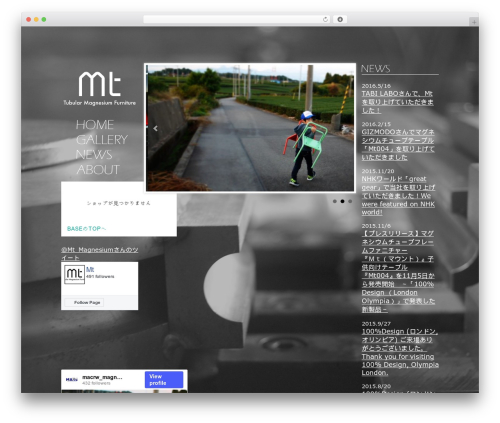The height and width of the screenshot is (423, 500).
Task: Click the Instagram View profile button
Action: (164, 380)
